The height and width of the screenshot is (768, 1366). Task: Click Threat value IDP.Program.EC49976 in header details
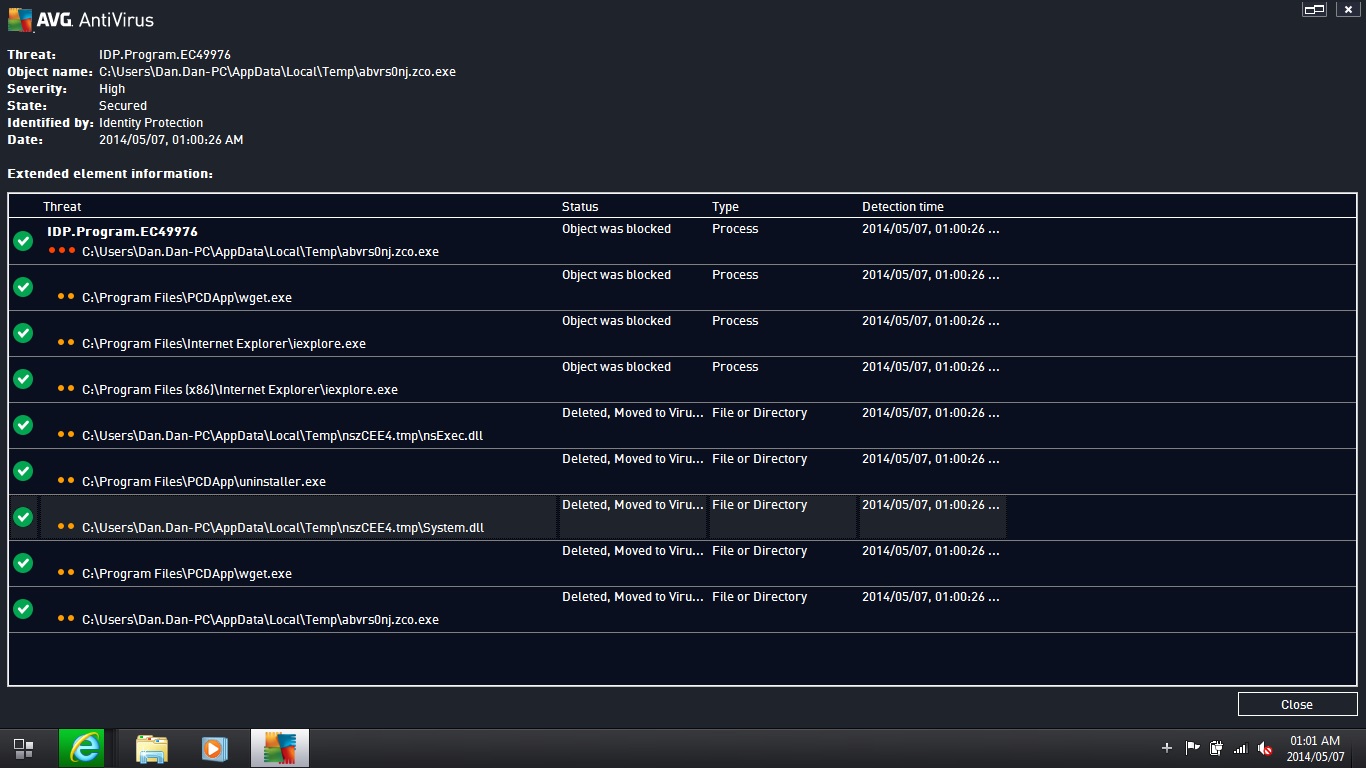pos(165,55)
